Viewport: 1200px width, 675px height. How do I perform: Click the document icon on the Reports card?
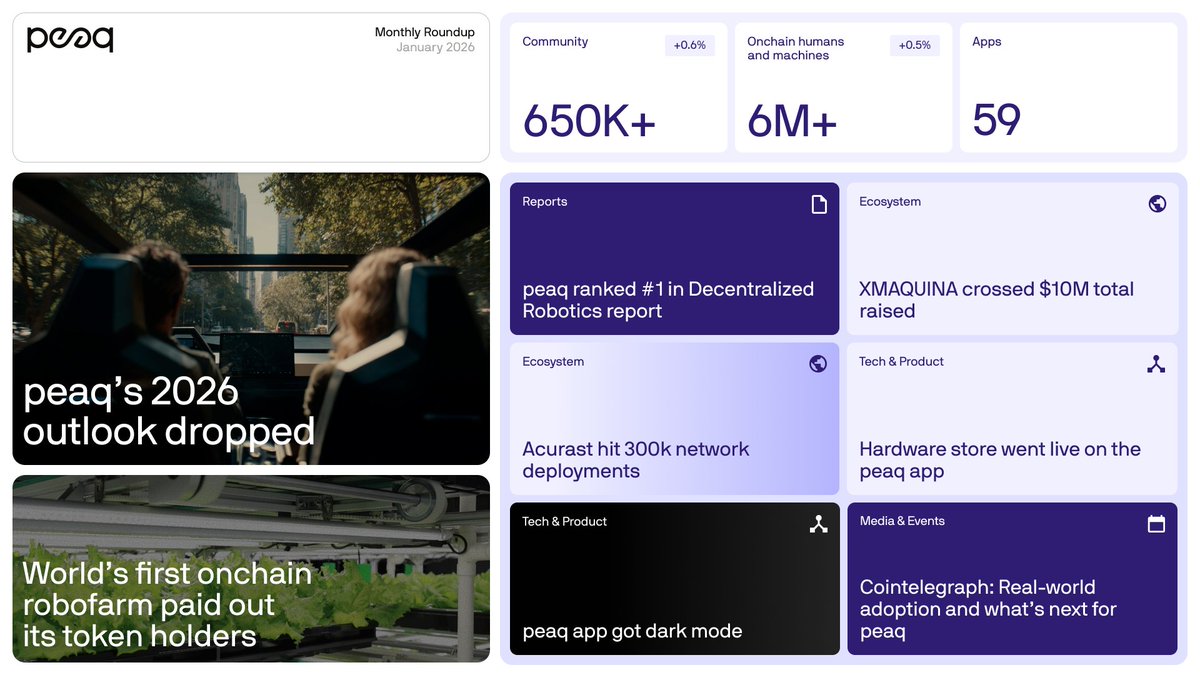[x=819, y=204]
